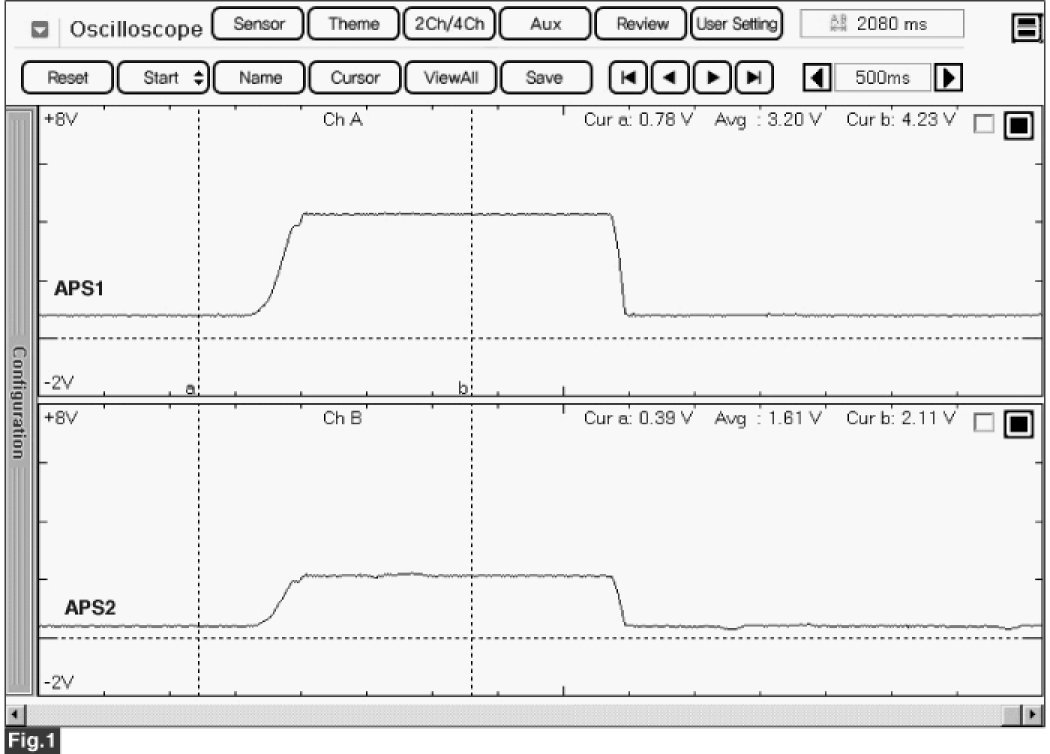The image size is (1050, 754).
Task: Decrease the 500ms time base
Action: coord(819,77)
